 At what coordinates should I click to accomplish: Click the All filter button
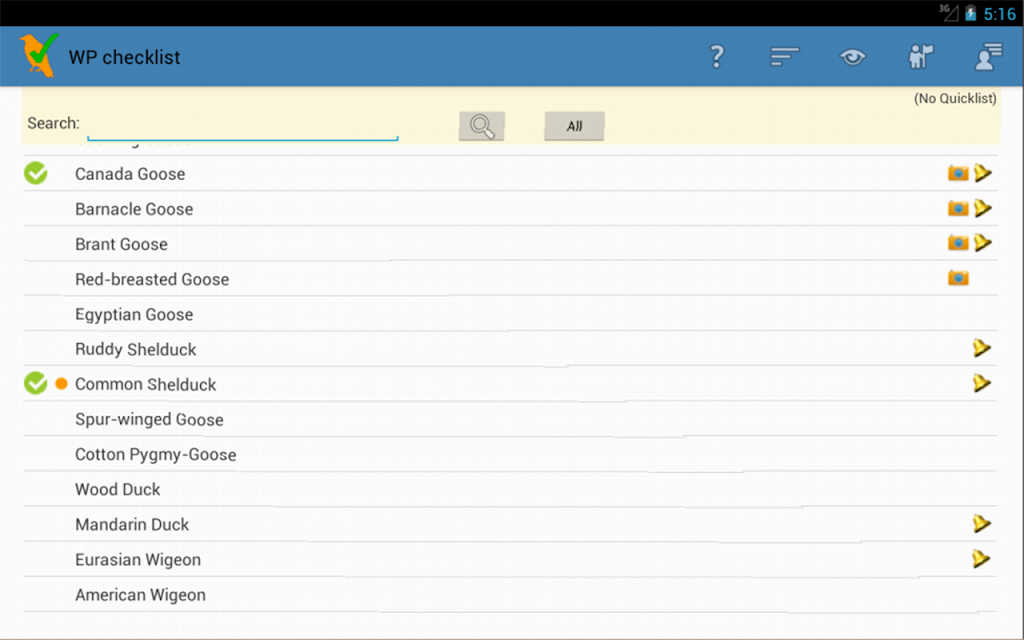click(574, 126)
